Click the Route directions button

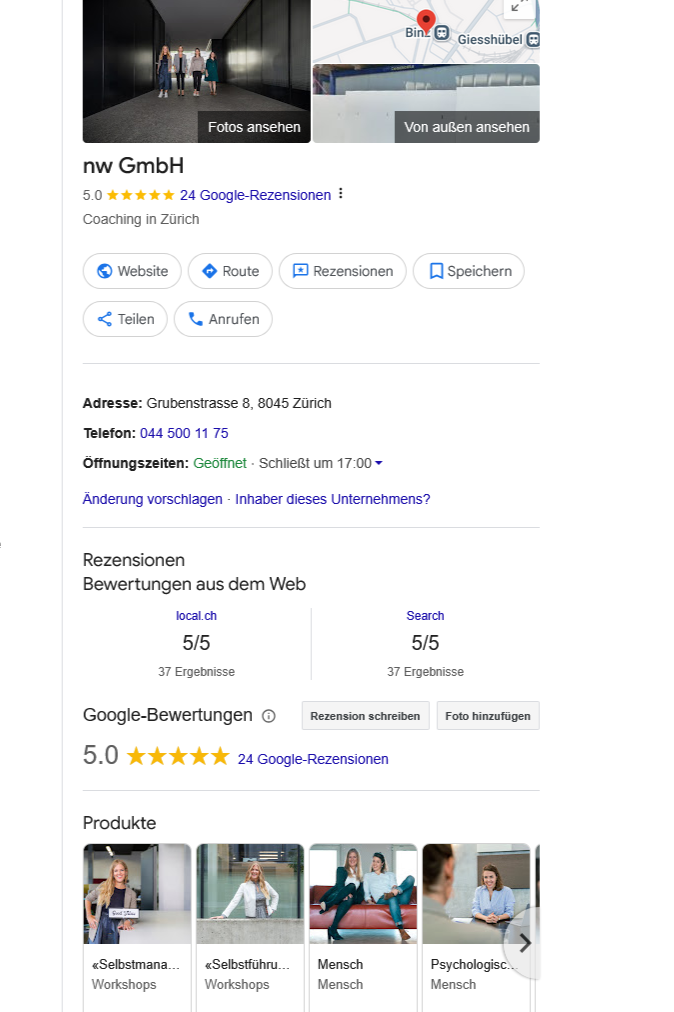coord(230,271)
